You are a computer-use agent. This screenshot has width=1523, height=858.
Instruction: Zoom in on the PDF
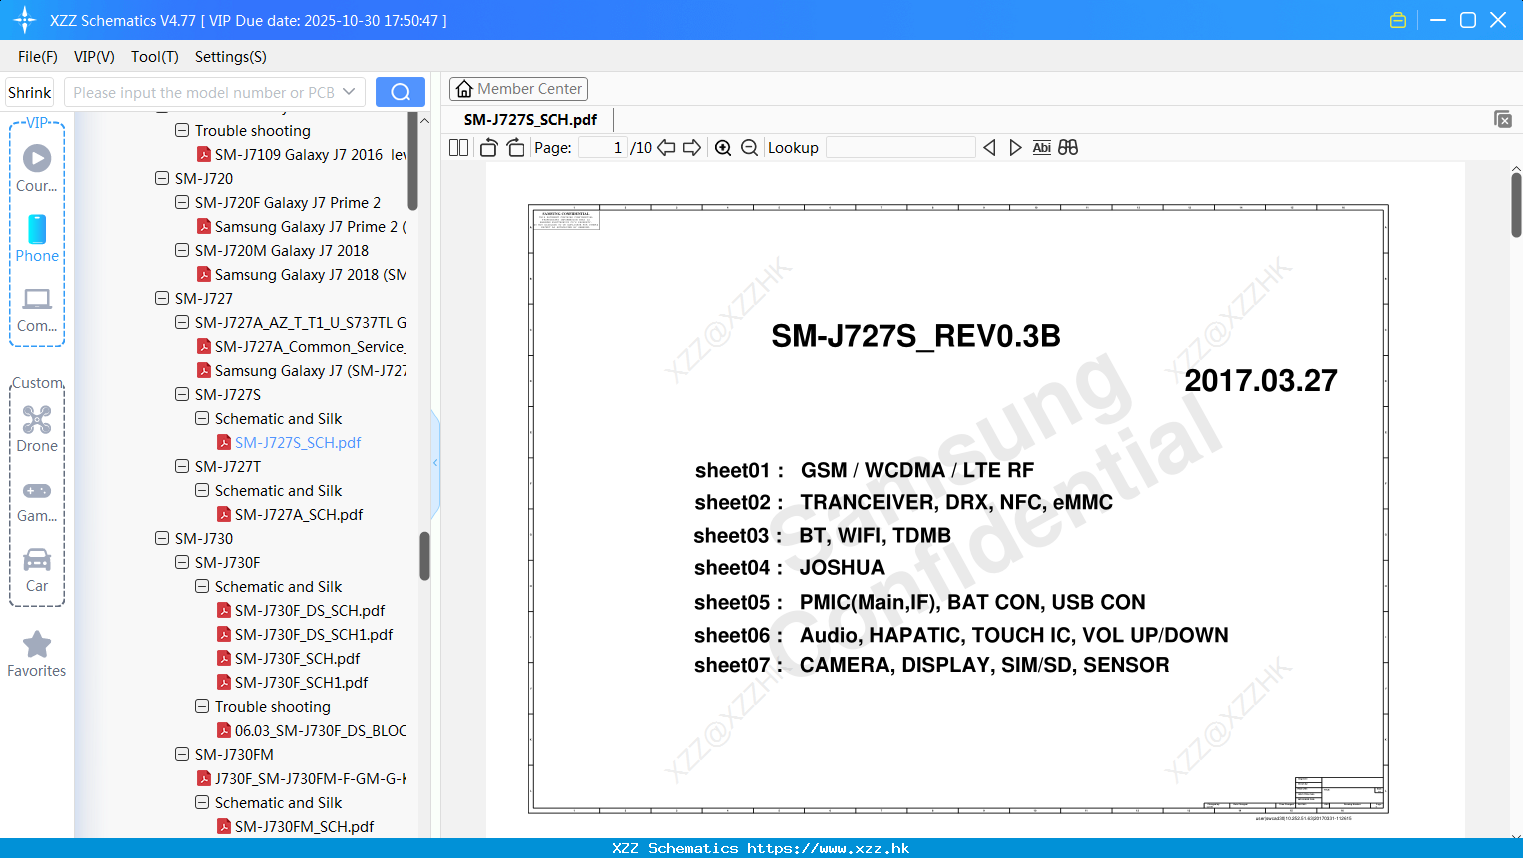(723, 147)
